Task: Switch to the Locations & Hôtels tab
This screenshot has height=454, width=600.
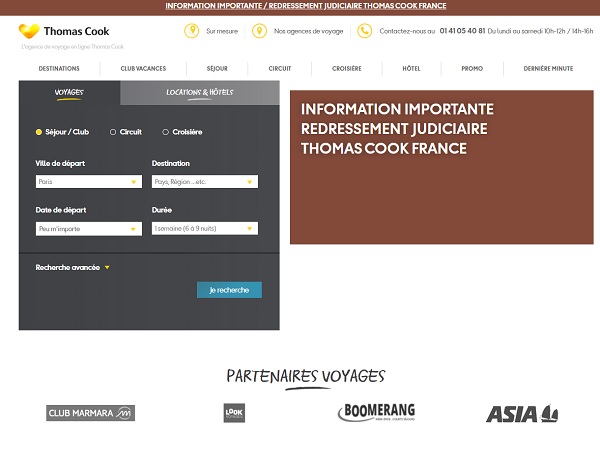Action: tap(199, 93)
